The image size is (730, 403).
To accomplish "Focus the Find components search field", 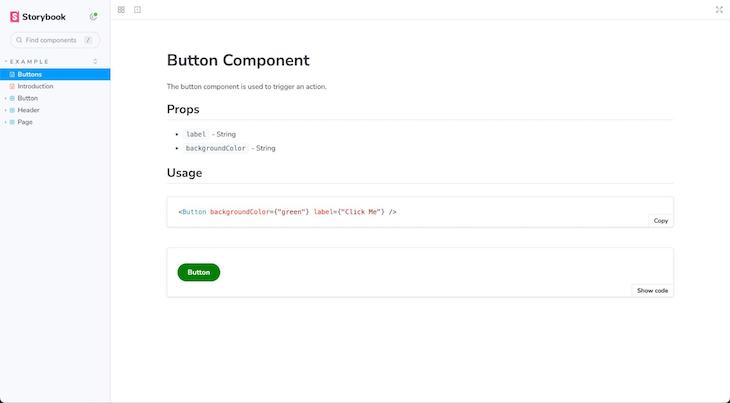I will [x=52, y=40].
